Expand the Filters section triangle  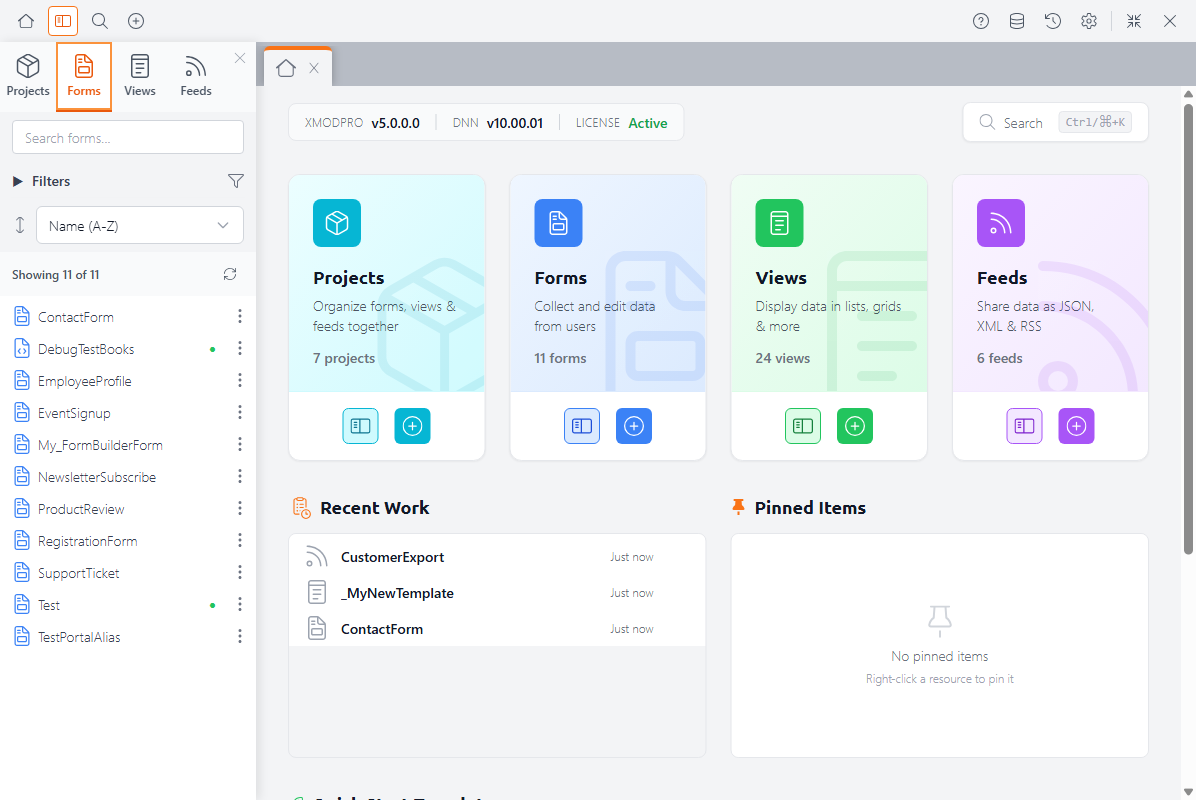18,182
